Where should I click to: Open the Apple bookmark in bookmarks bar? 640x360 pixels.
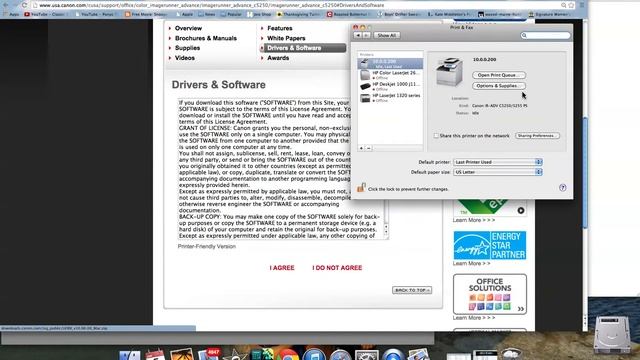coord(184,14)
